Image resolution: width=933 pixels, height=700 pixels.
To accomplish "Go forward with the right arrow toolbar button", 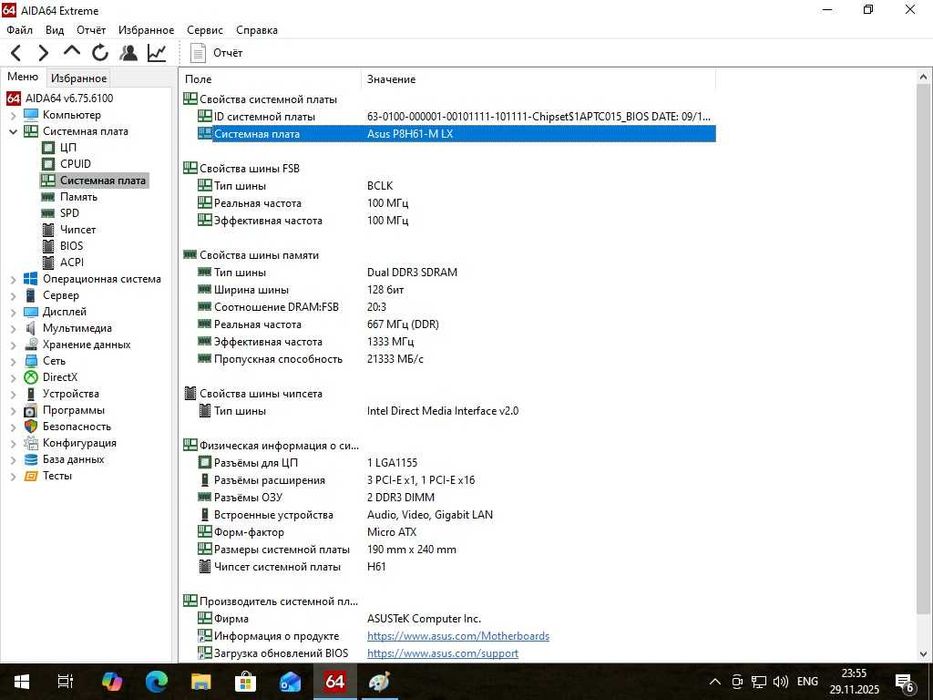I will point(43,53).
